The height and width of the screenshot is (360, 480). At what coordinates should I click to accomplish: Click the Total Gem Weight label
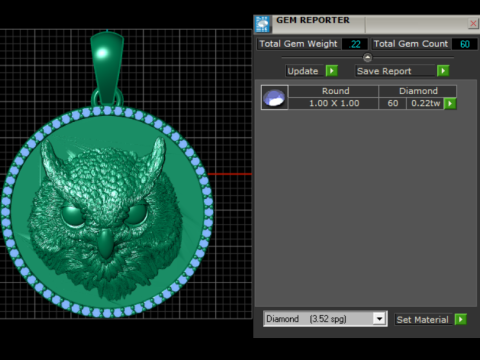click(x=298, y=44)
